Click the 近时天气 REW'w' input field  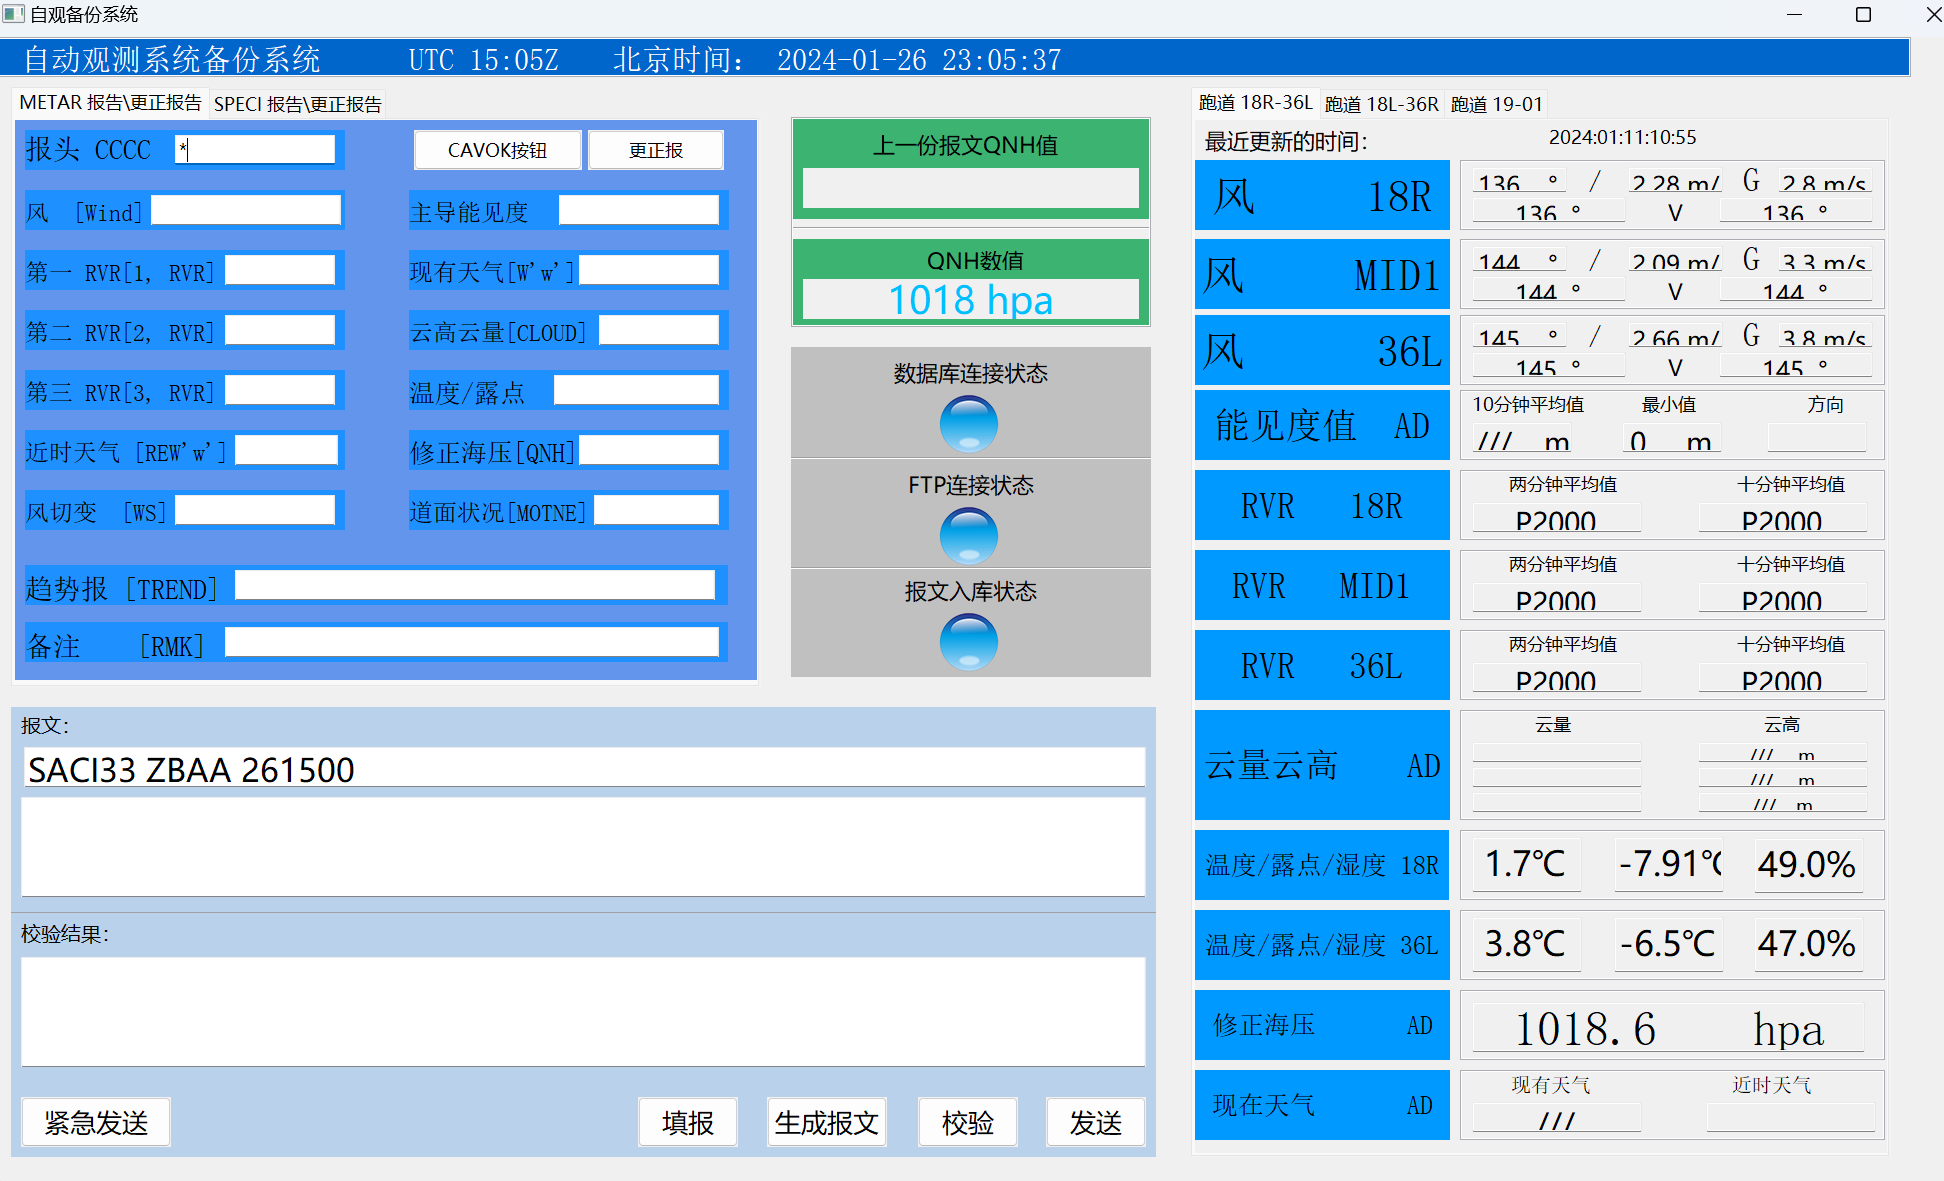(286, 450)
